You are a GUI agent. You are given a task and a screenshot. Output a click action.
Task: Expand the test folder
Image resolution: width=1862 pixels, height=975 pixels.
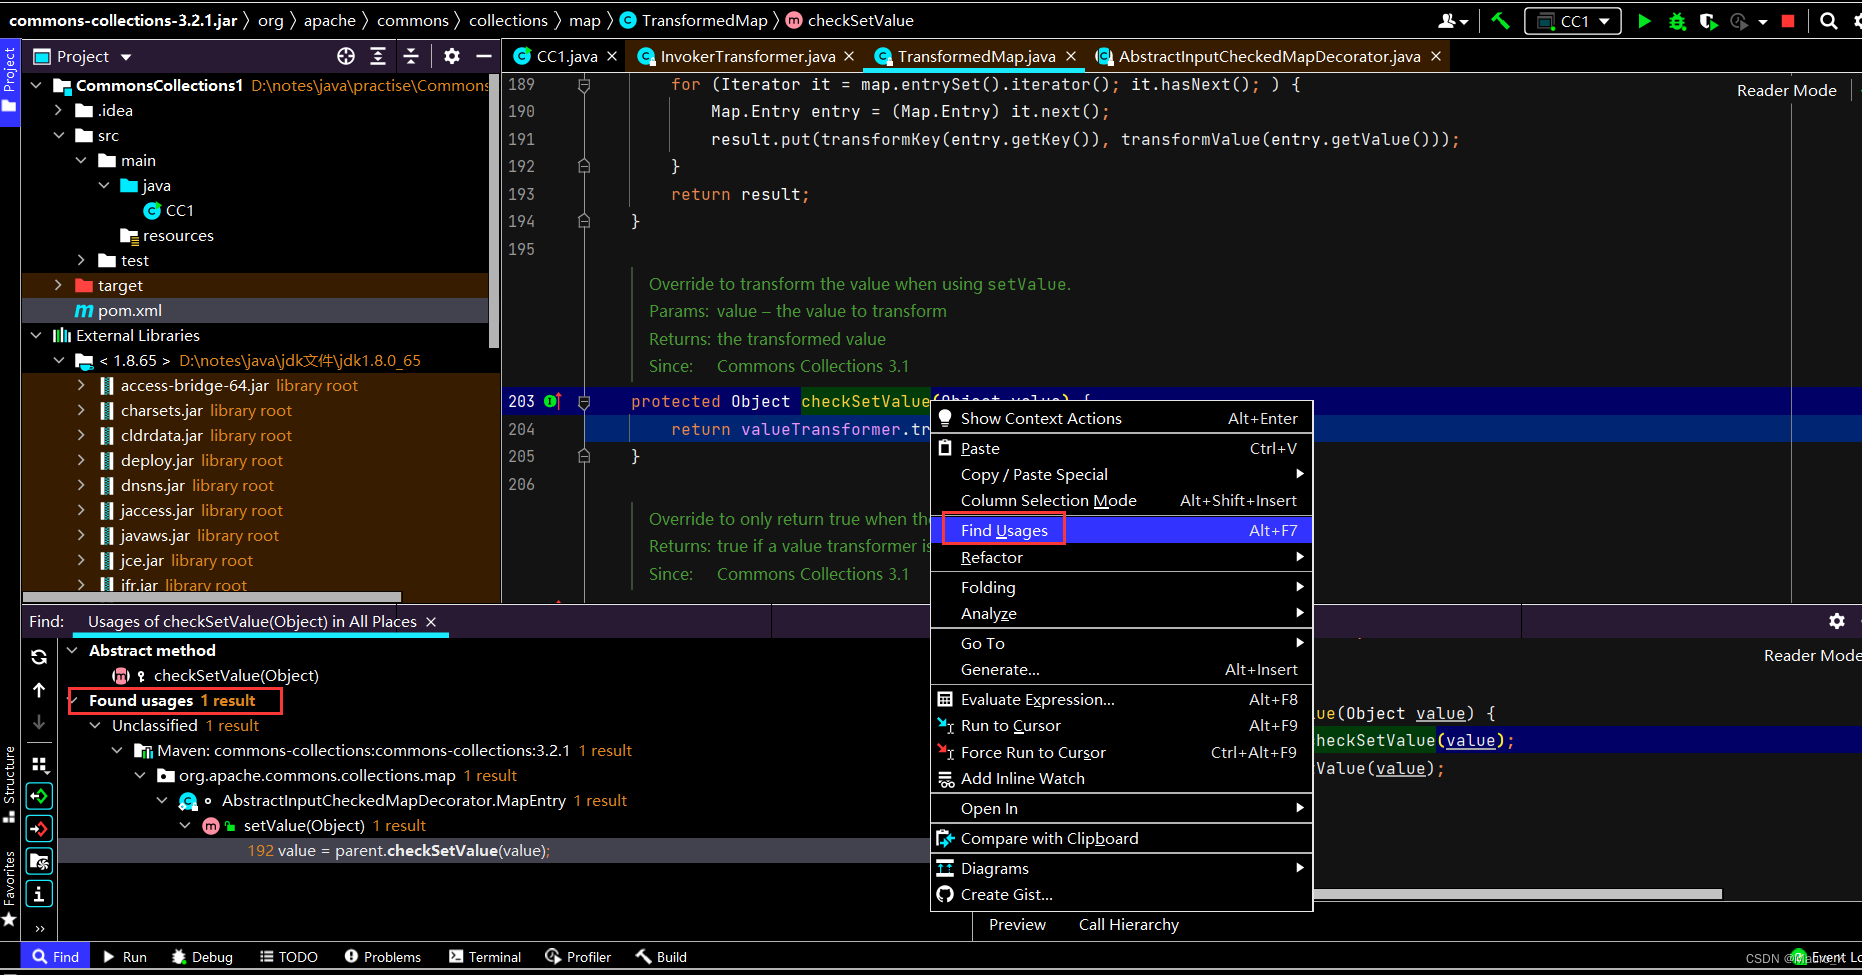coord(82,260)
